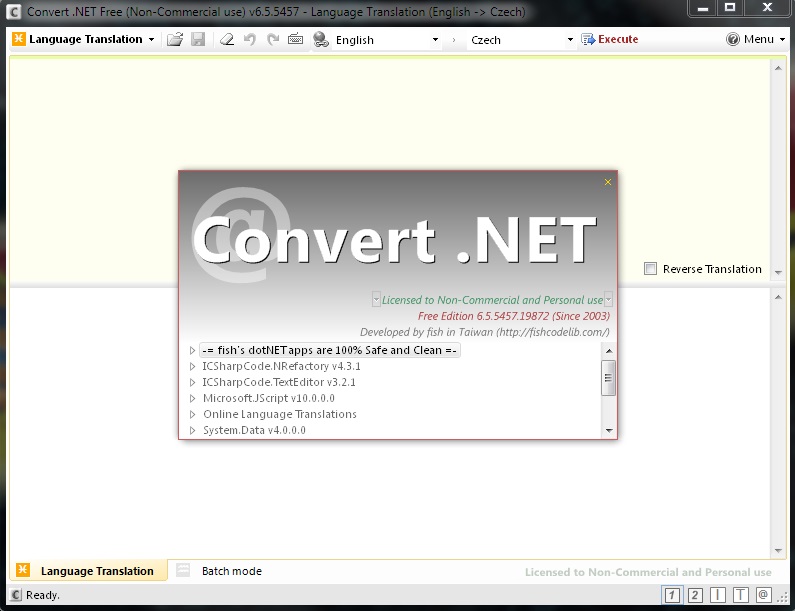Click the save disk icon
Image resolution: width=795 pixels, height=611 pixels.
198,40
